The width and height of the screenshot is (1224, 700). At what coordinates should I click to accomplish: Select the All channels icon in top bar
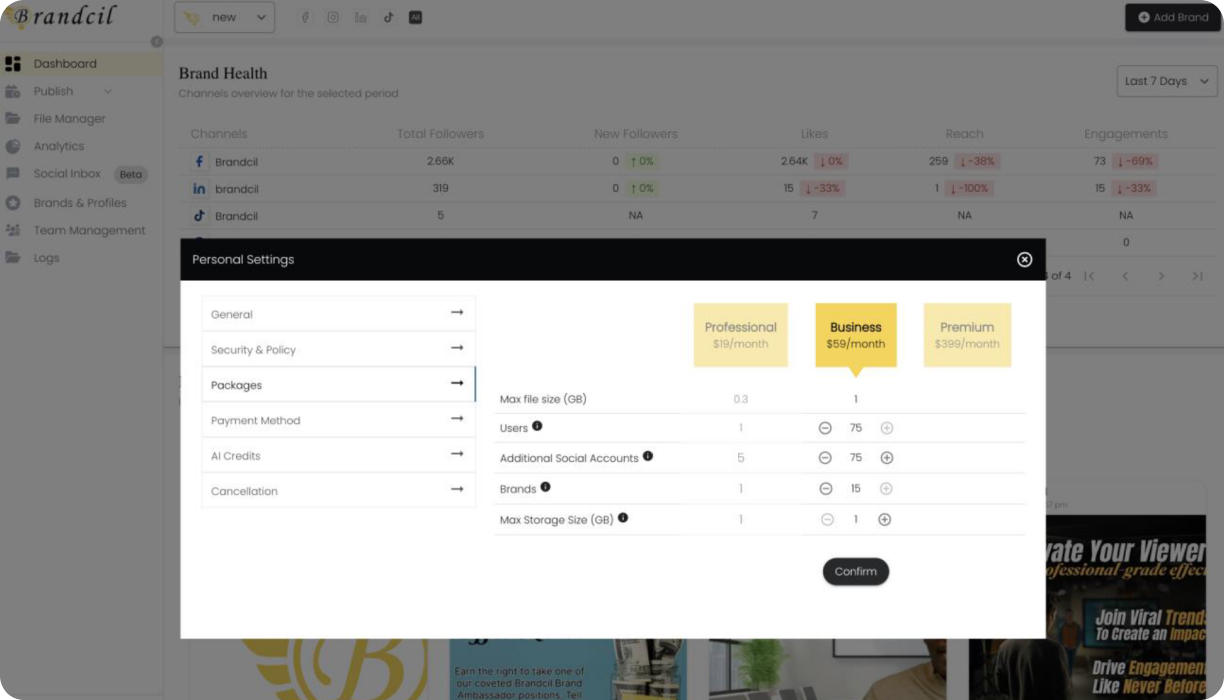point(415,17)
